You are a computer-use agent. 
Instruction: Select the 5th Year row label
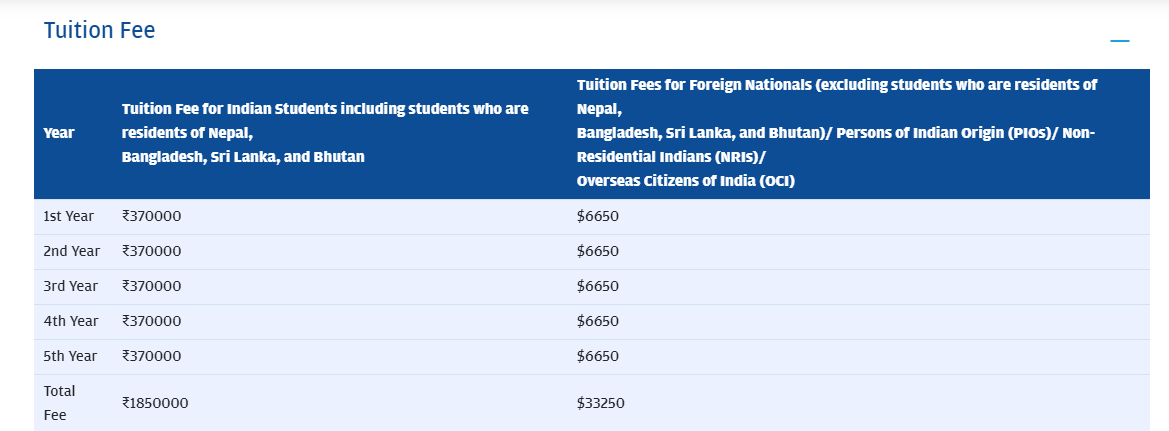(x=70, y=356)
